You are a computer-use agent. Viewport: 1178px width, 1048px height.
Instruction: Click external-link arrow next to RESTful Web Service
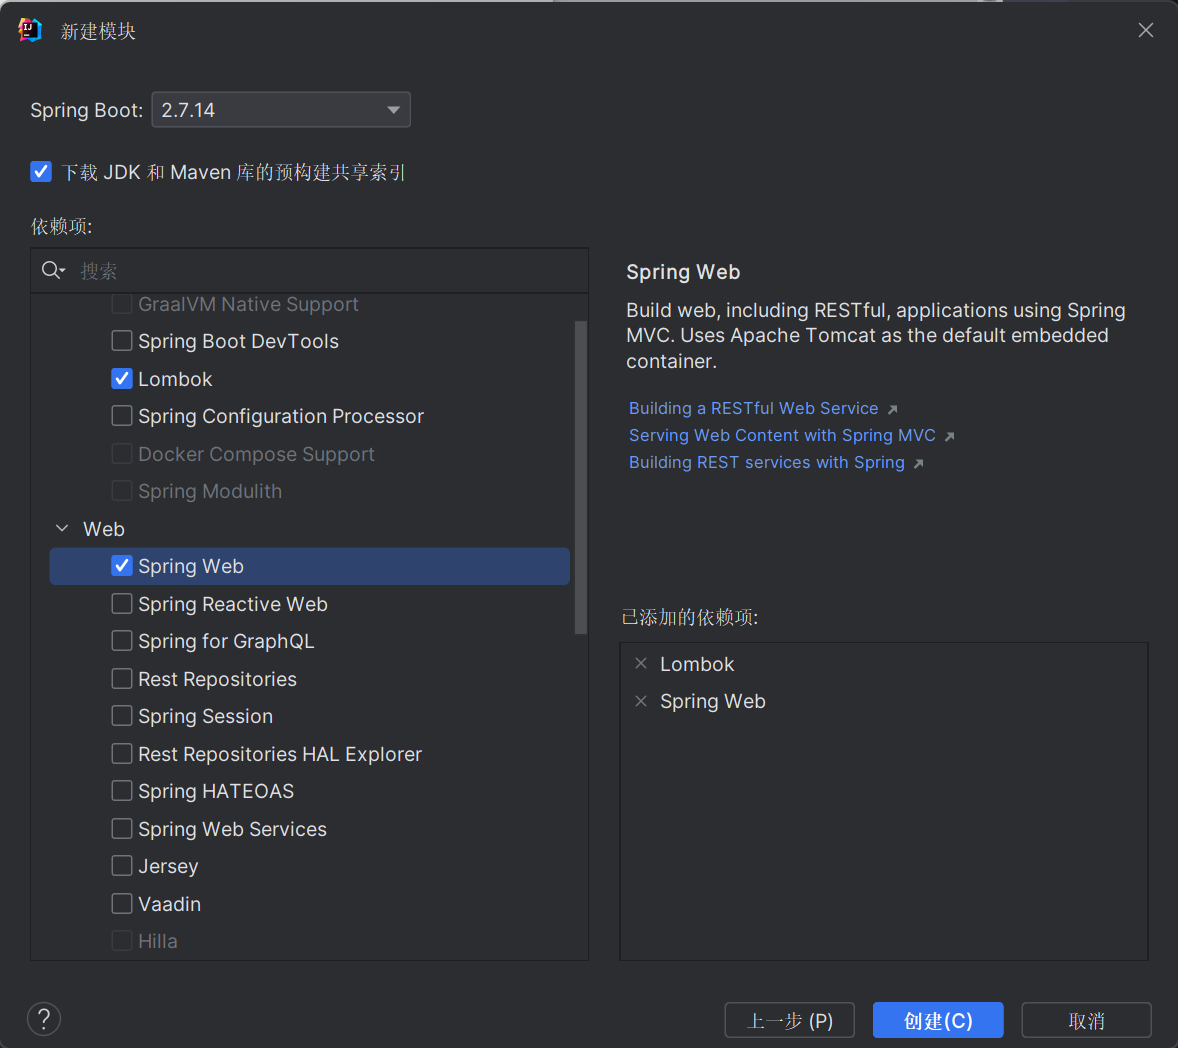[x=893, y=409]
